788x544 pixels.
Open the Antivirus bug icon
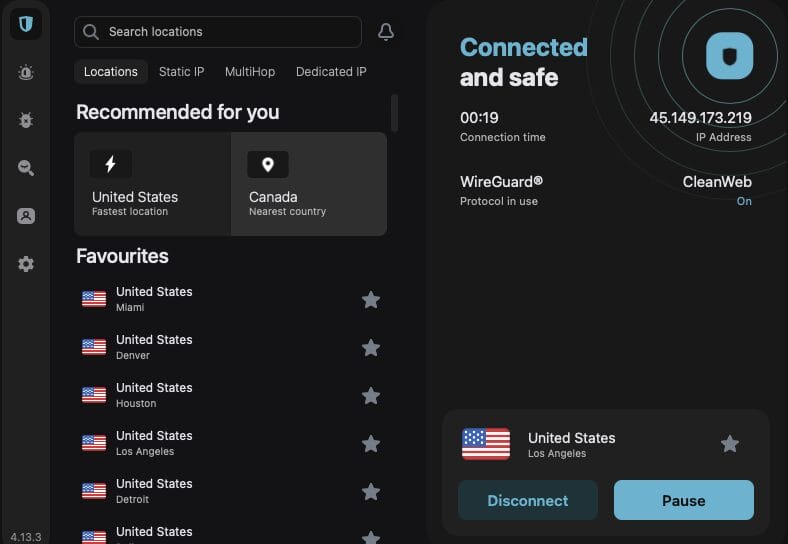coord(26,120)
